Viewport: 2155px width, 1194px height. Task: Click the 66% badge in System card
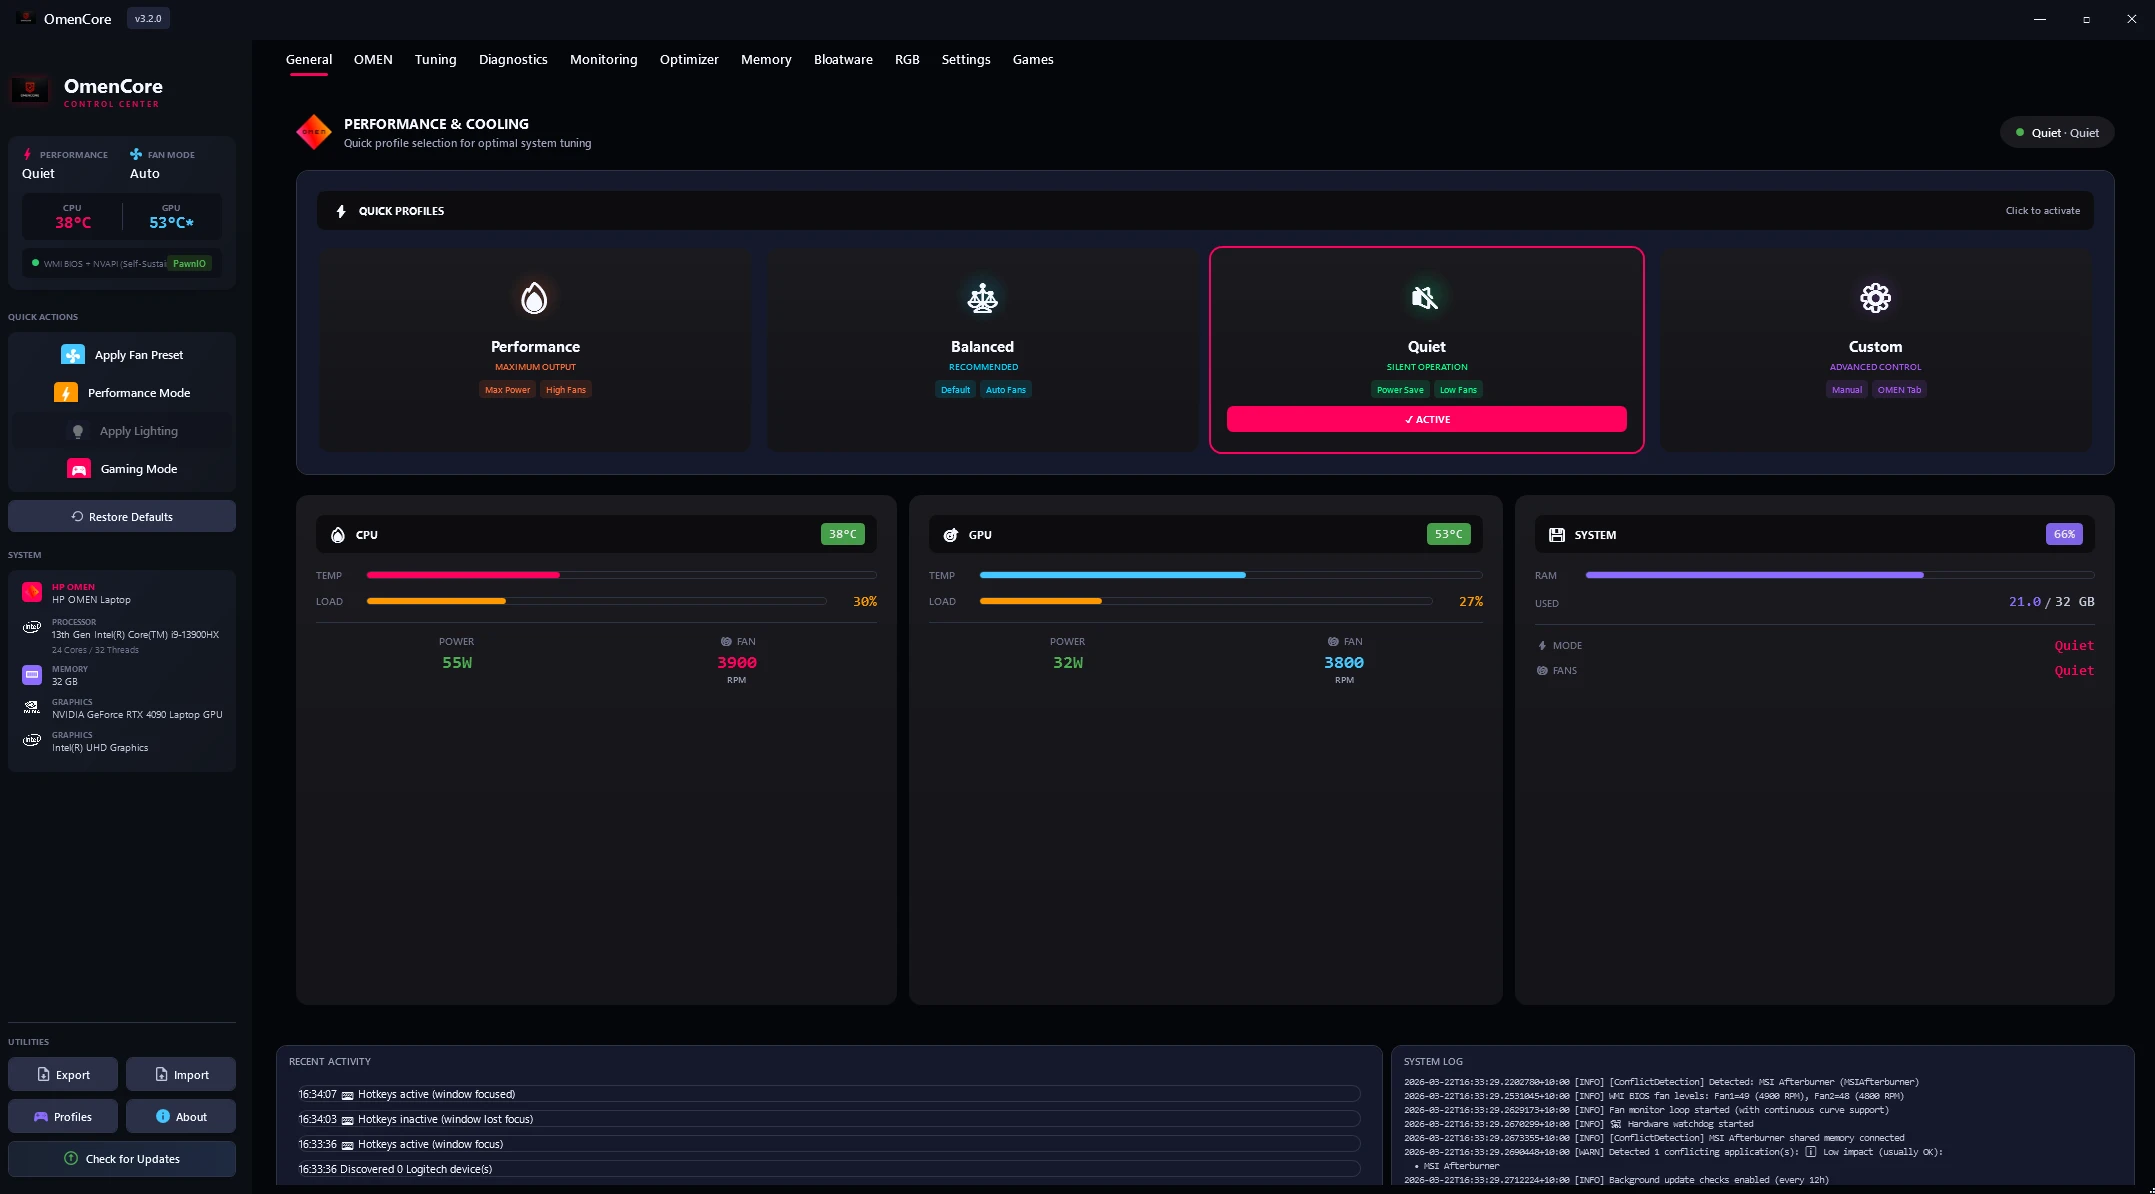(2064, 534)
